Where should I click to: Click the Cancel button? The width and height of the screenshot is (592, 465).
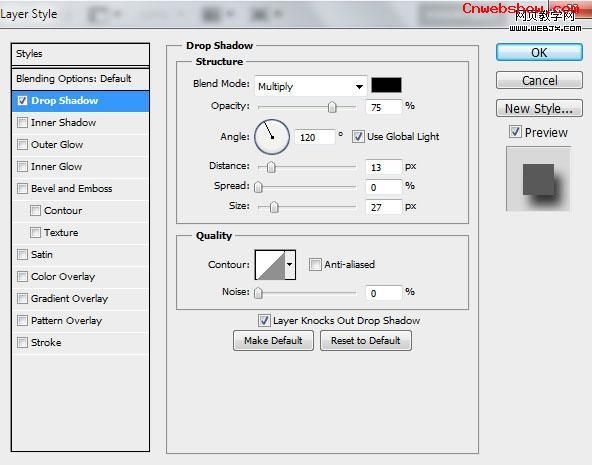coord(539,80)
